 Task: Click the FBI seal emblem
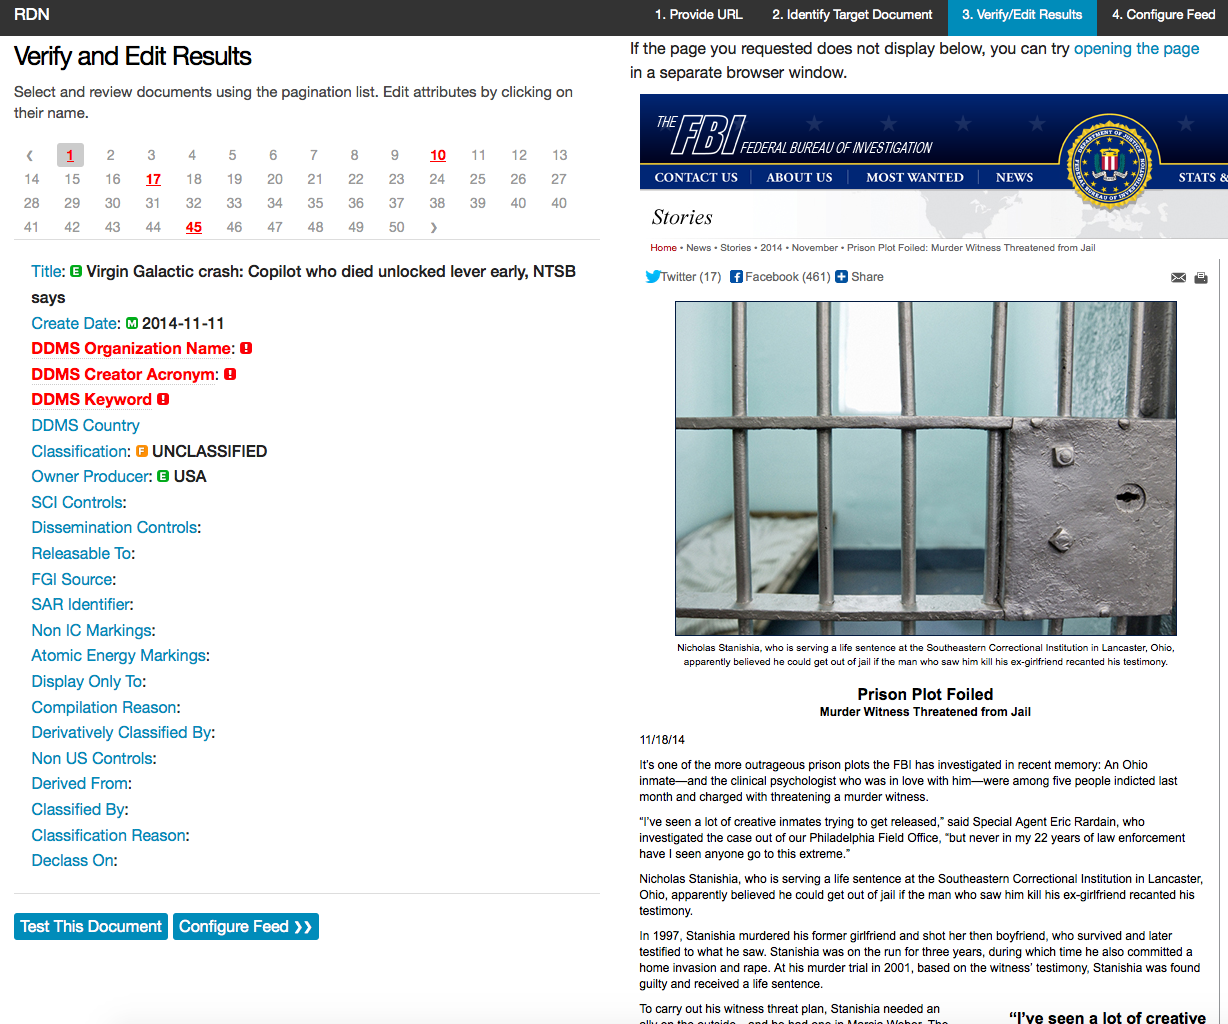[1109, 160]
